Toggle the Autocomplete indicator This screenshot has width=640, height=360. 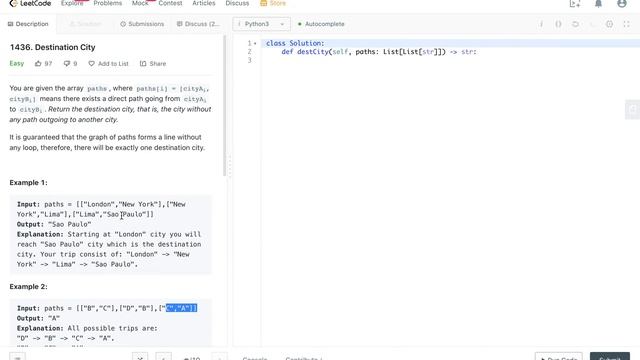(321, 24)
